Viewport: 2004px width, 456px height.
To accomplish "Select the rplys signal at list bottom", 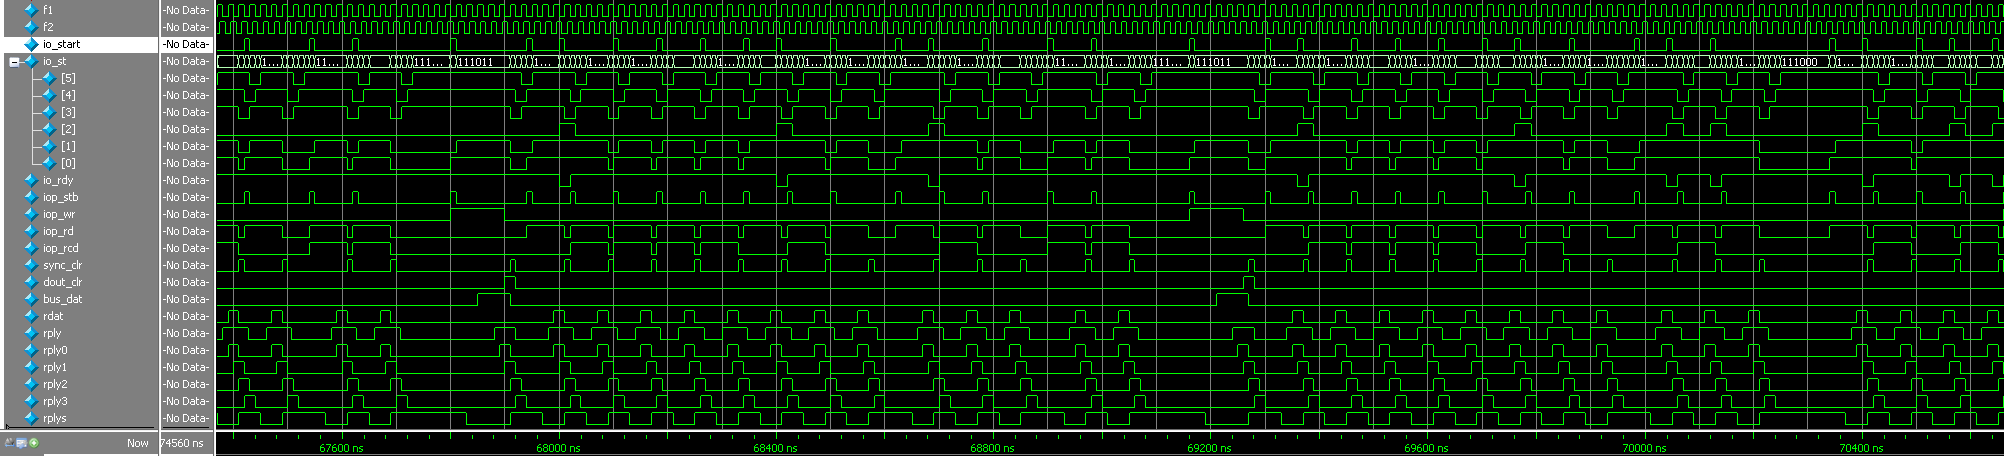I will (55, 418).
